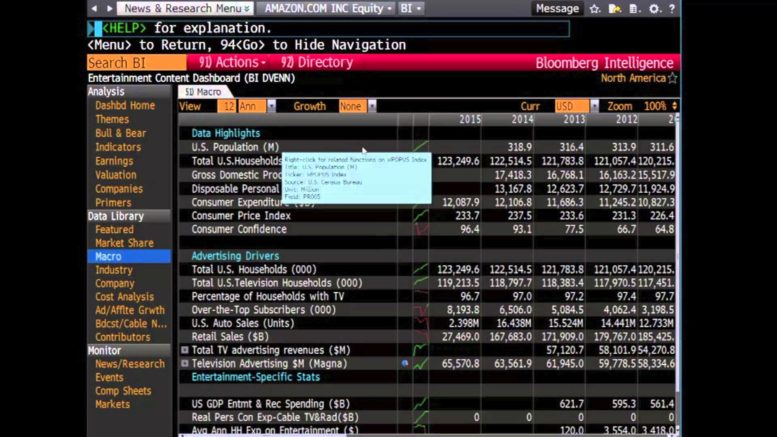
Task: Open sparkline chart for Over-the-Top Subscribers row
Action: [420, 310]
